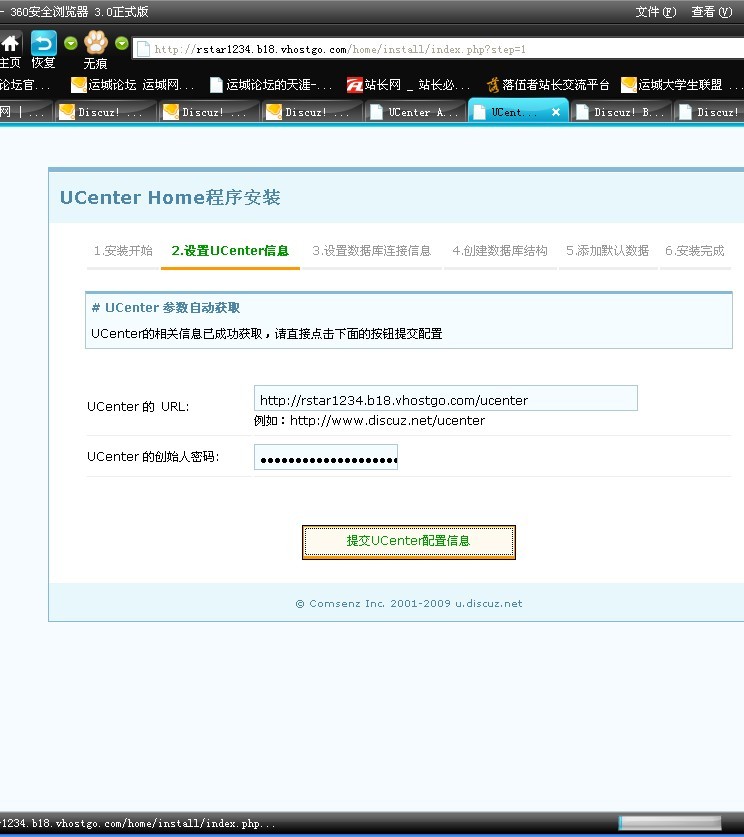Click step 1.安装开始
Viewport: 744px width, 837px height.
point(123,251)
